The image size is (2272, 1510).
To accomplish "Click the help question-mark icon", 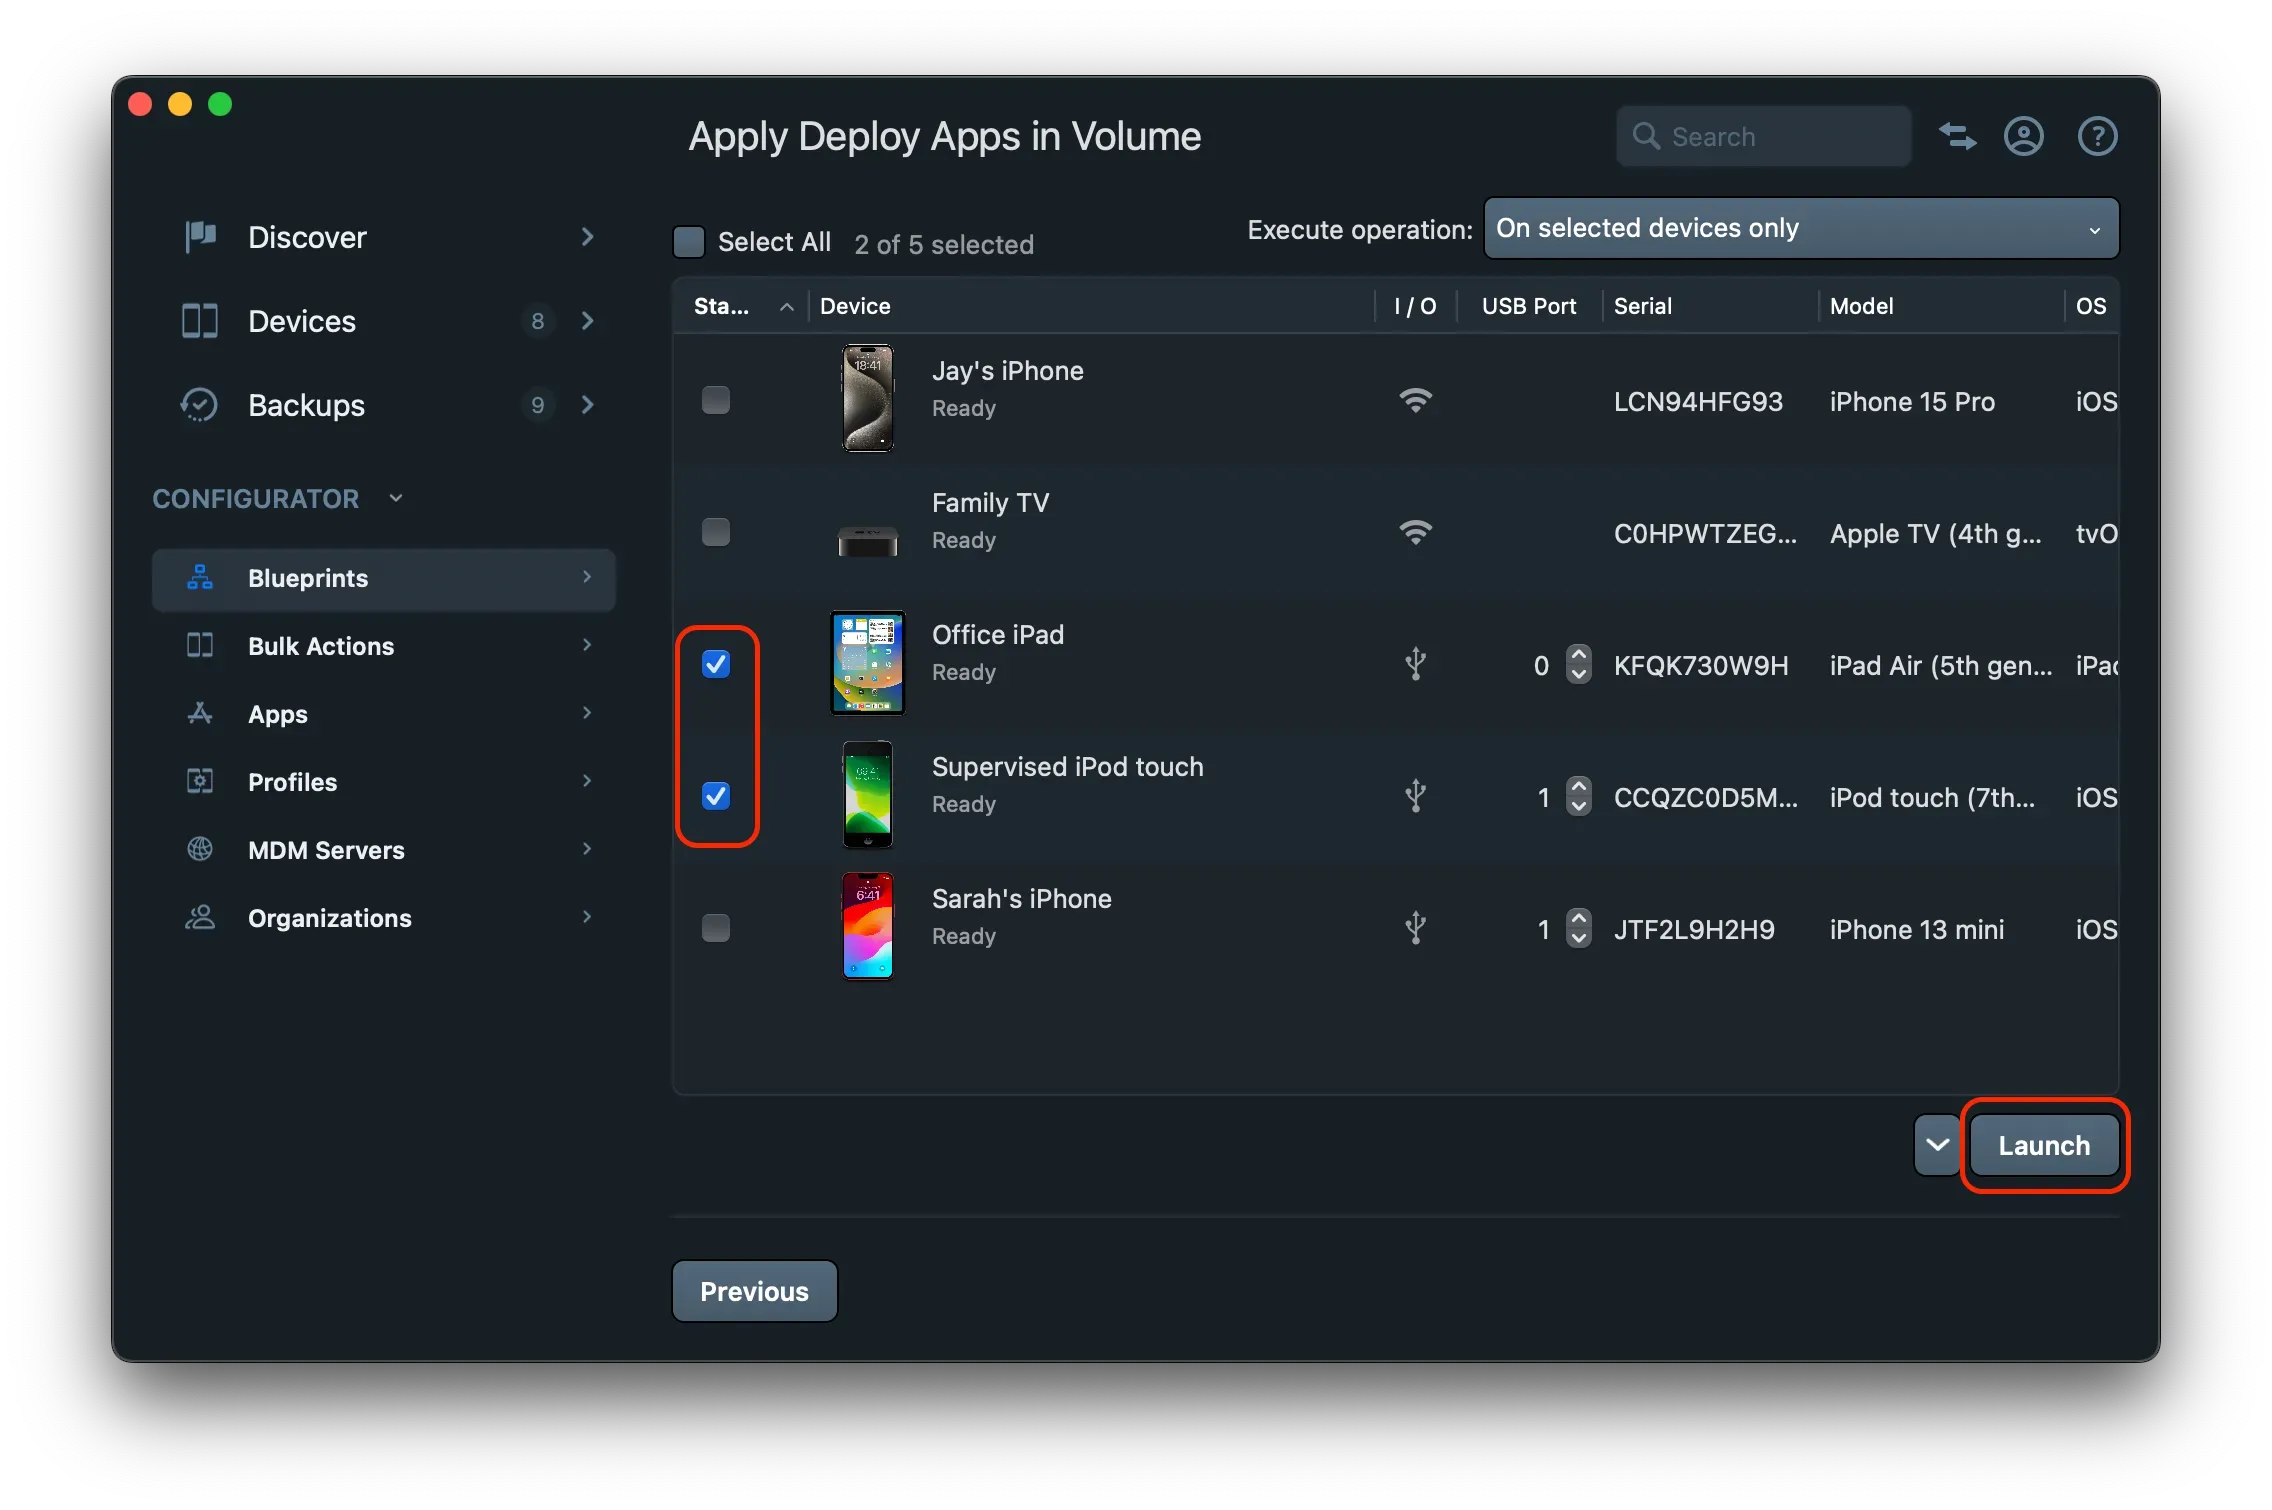I will tap(2098, 136).
